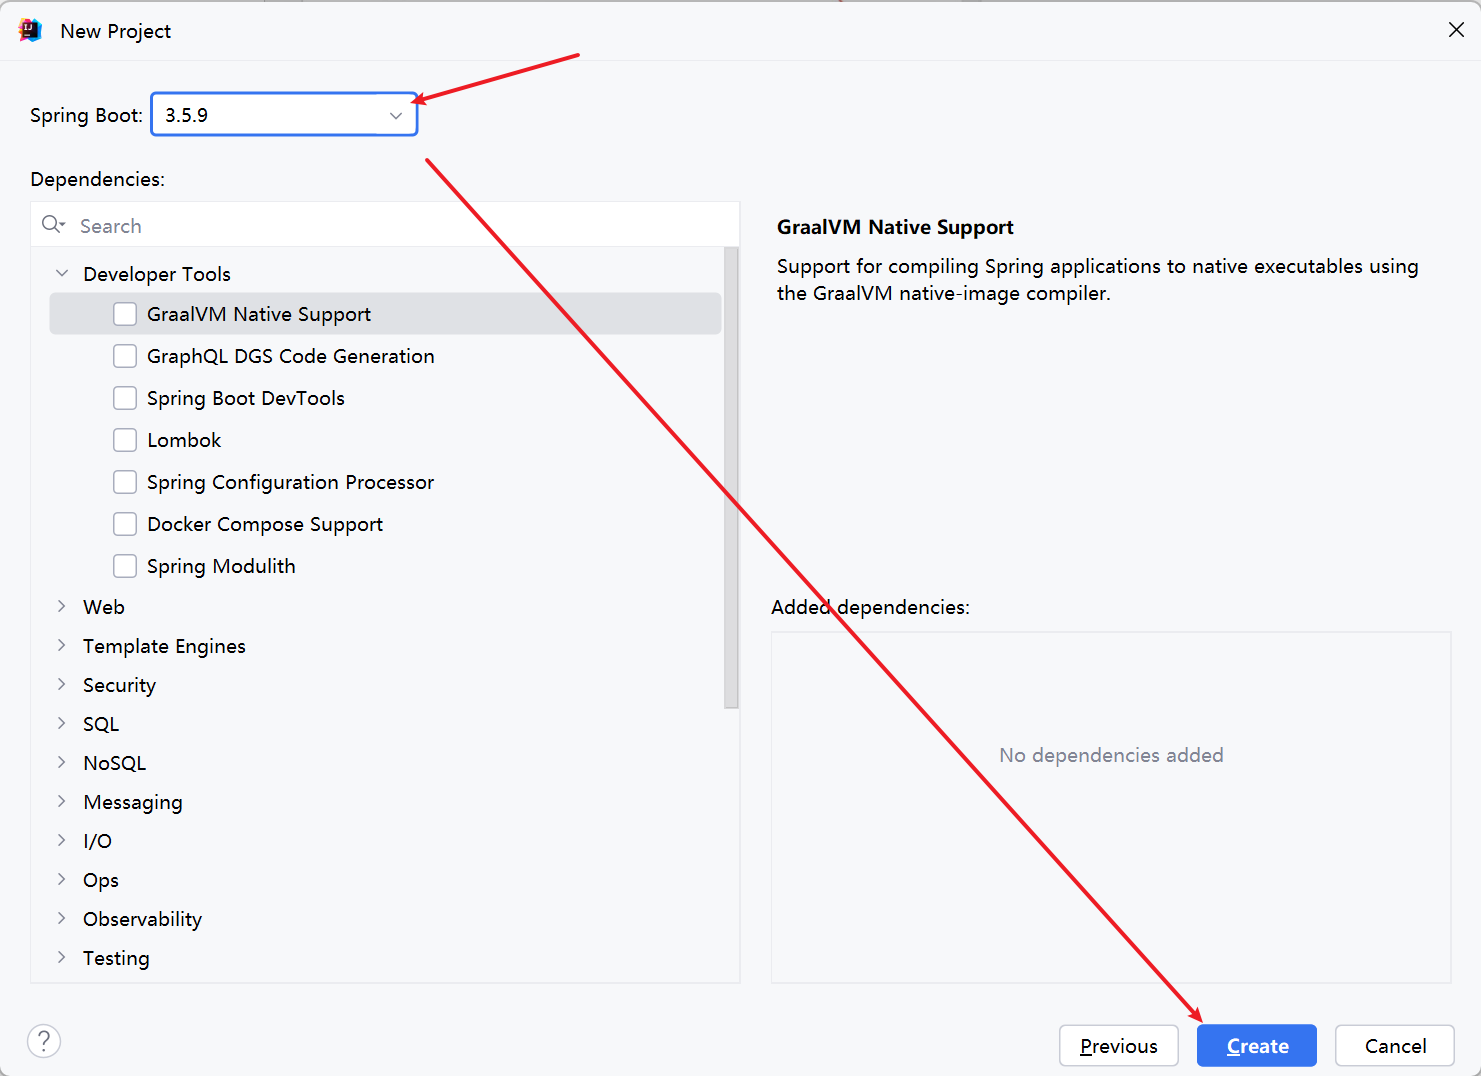Click the 'No dependencies added' text
The image size is (1481, 1076).
pyautogui.click(x=1111, y=755)
